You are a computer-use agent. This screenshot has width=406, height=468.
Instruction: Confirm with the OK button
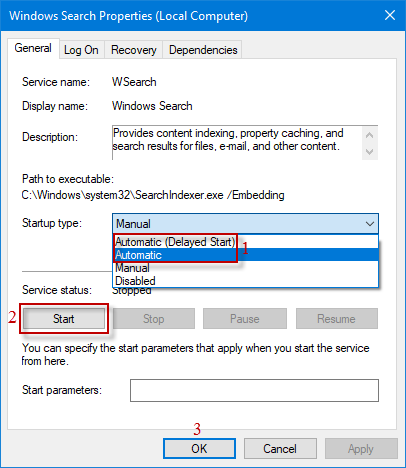click(x=199, y=449)
